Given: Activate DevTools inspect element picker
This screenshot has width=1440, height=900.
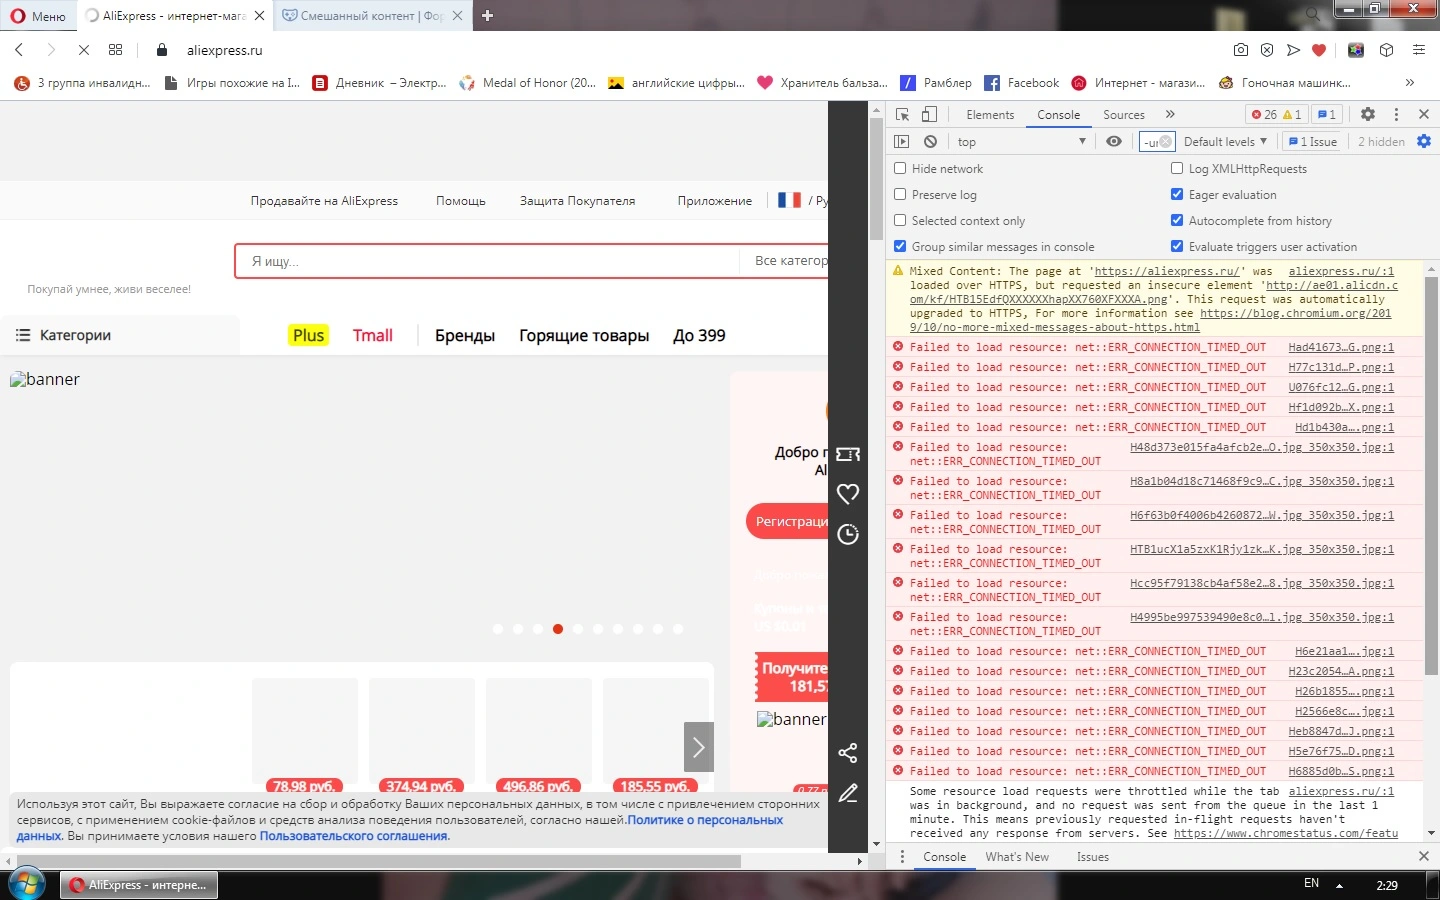Looking at the screenshot, I should (x=903, y=115).
